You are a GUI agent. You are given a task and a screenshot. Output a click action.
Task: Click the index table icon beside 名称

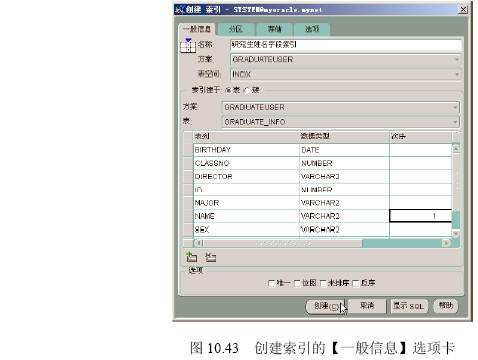pyautogui.click(x=188, y=45)
